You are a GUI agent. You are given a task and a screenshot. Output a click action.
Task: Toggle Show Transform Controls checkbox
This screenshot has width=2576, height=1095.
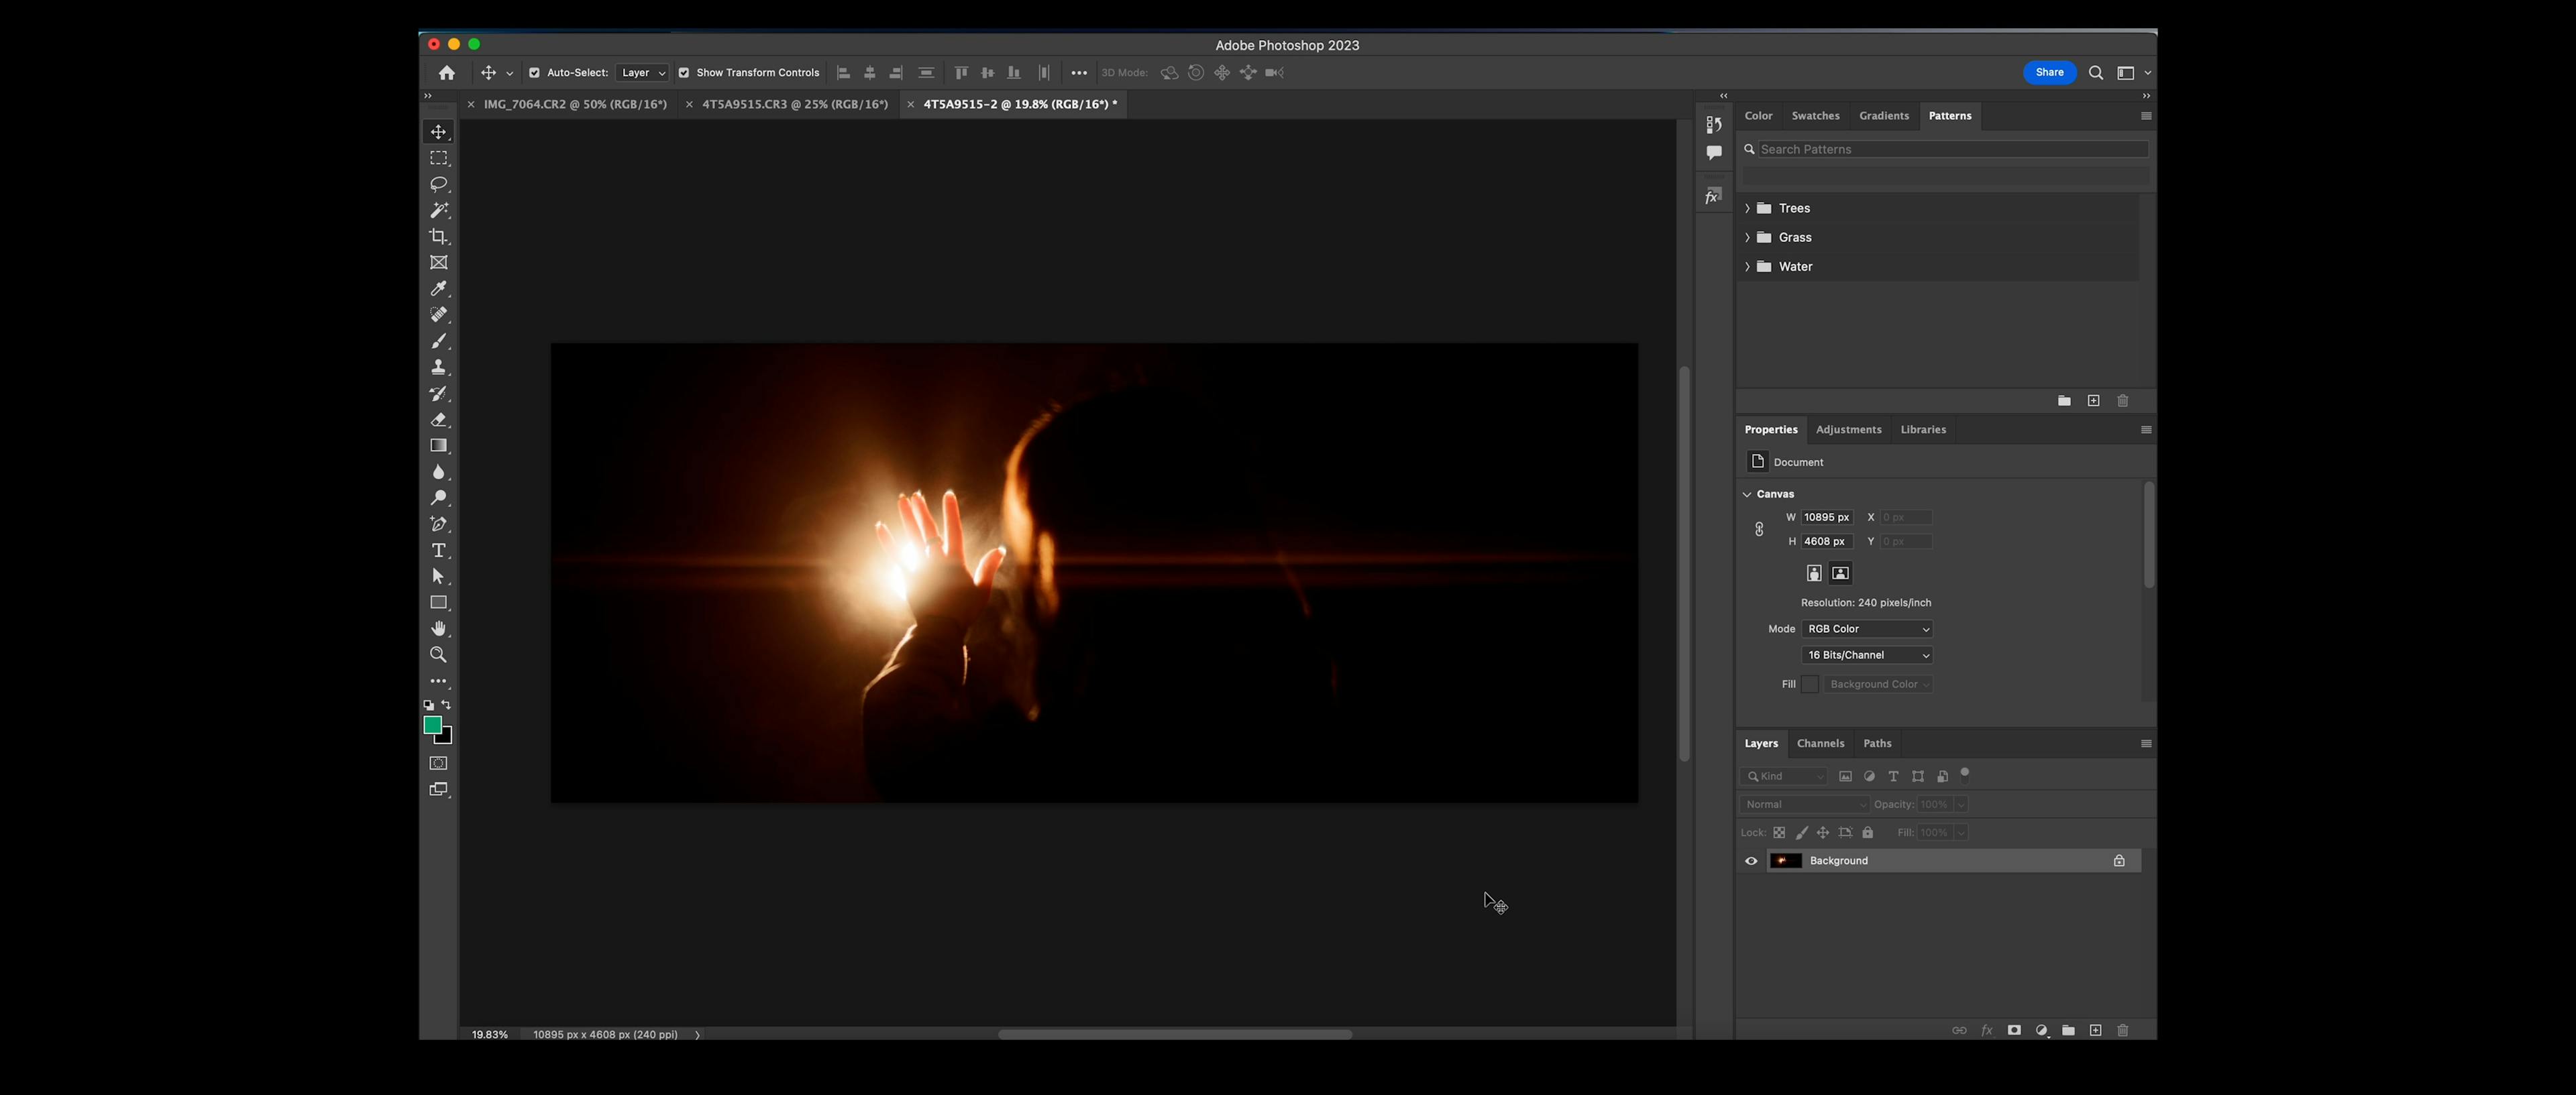click(684, 72)
